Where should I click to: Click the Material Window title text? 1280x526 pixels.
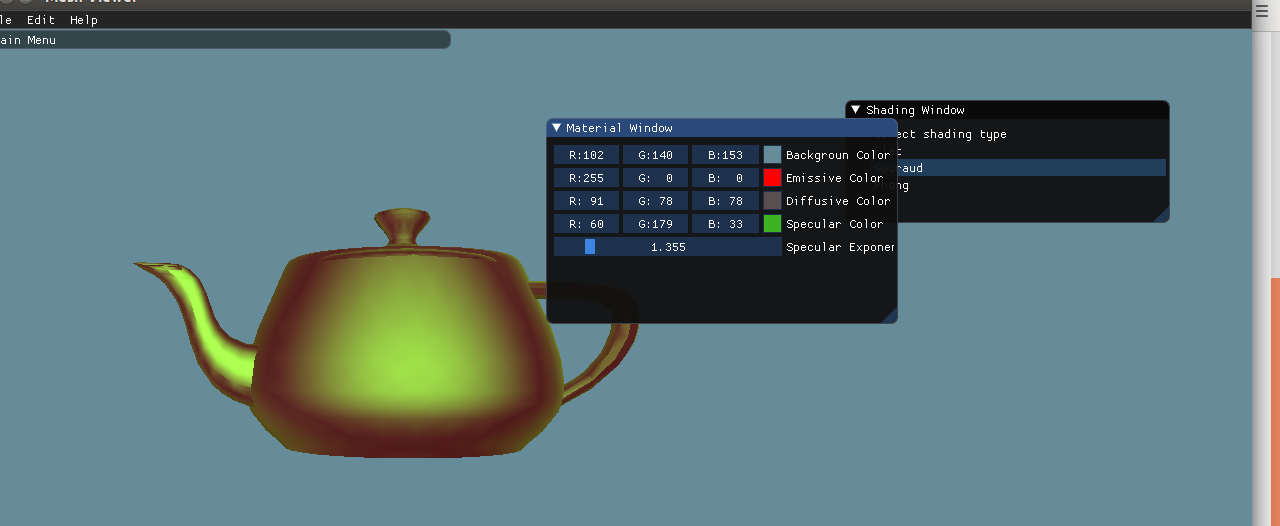tap(619, 128)
